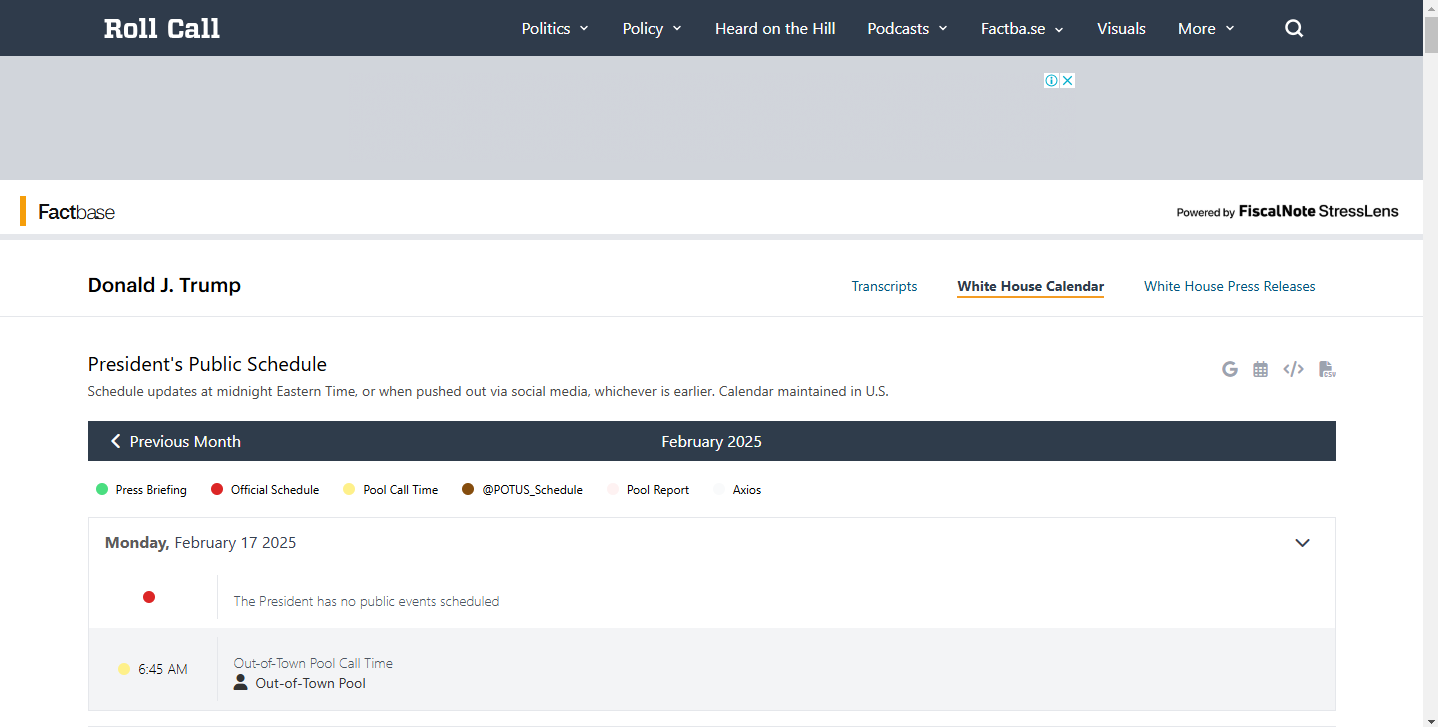Toggle the @POTUS_Schedule legend filter
The width and height of the screenshot is (1438, 727).
point(522,490)
